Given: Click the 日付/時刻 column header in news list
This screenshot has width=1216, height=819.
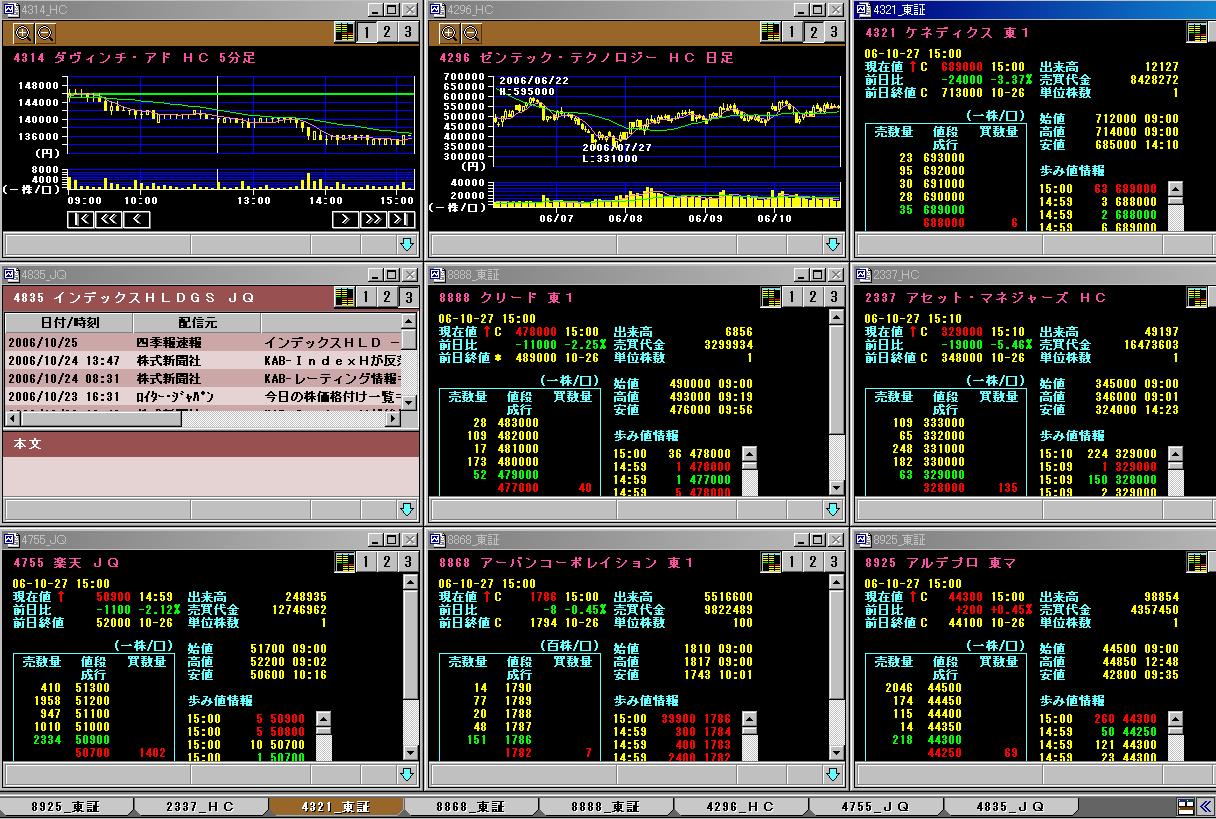Looking at the screenshot, I should (x=69, y=323).
